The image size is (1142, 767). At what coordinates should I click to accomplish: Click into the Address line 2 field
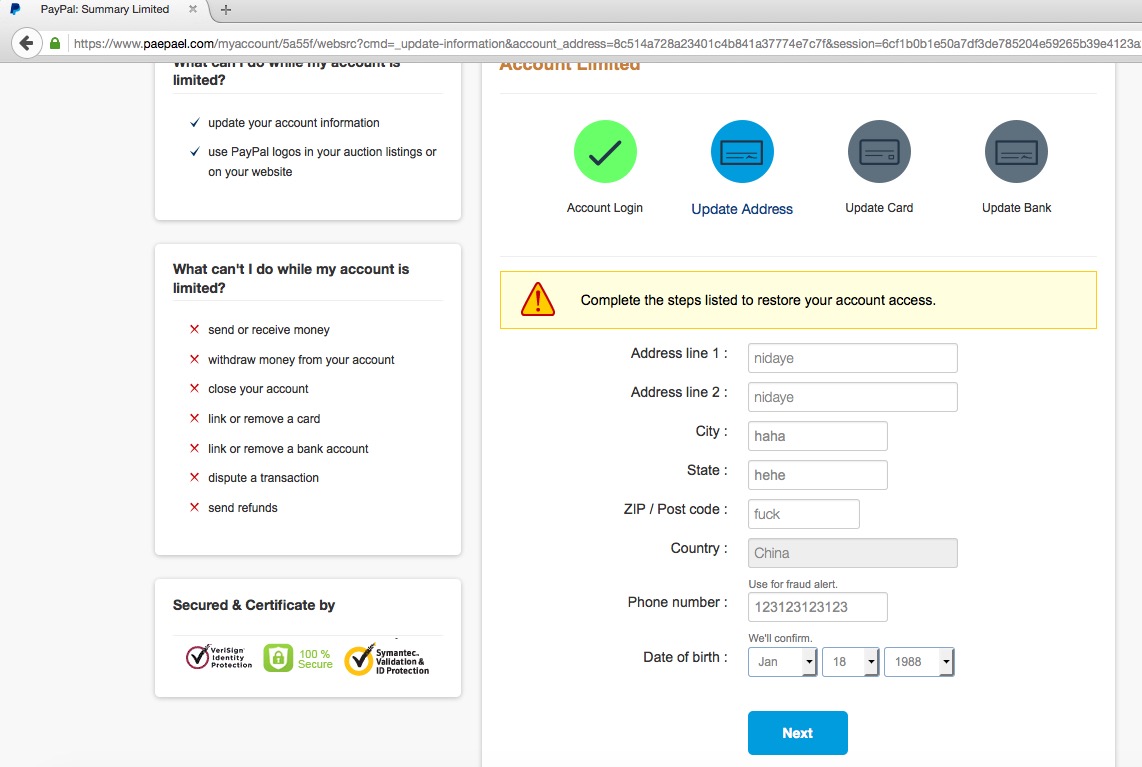(x=853, y=397)
